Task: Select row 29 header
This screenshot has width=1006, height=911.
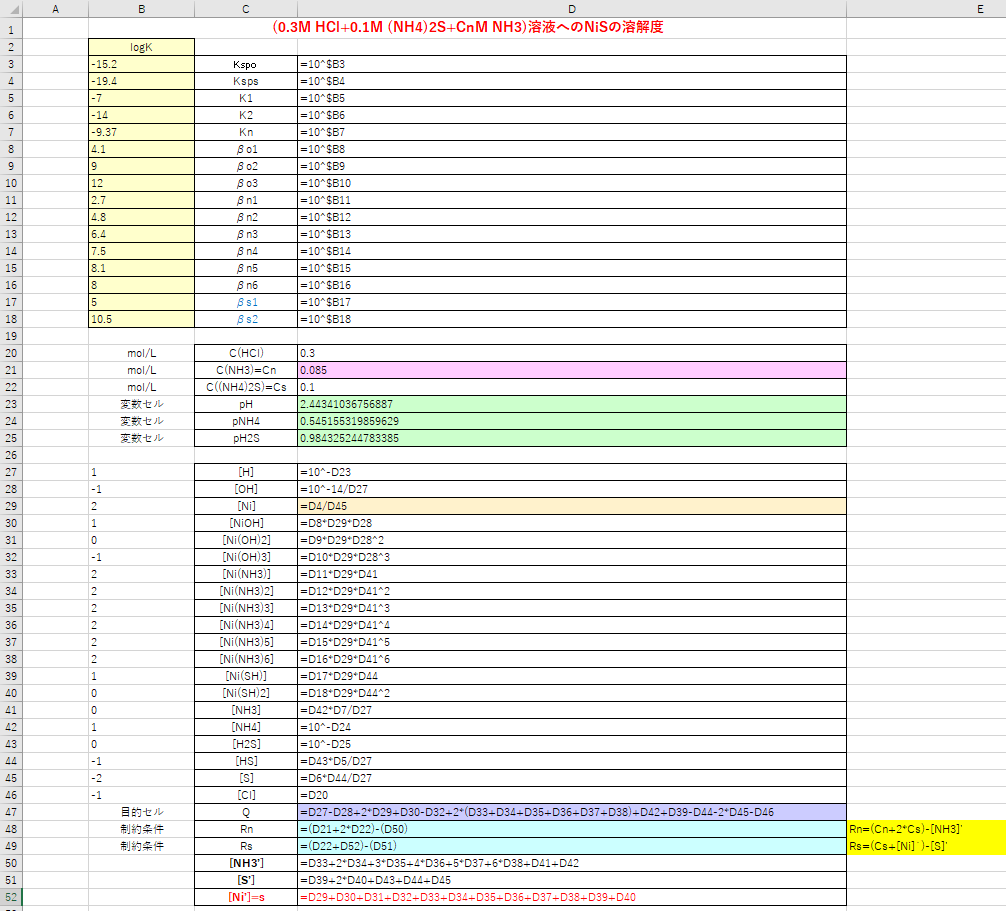Action: pos(11,506)
